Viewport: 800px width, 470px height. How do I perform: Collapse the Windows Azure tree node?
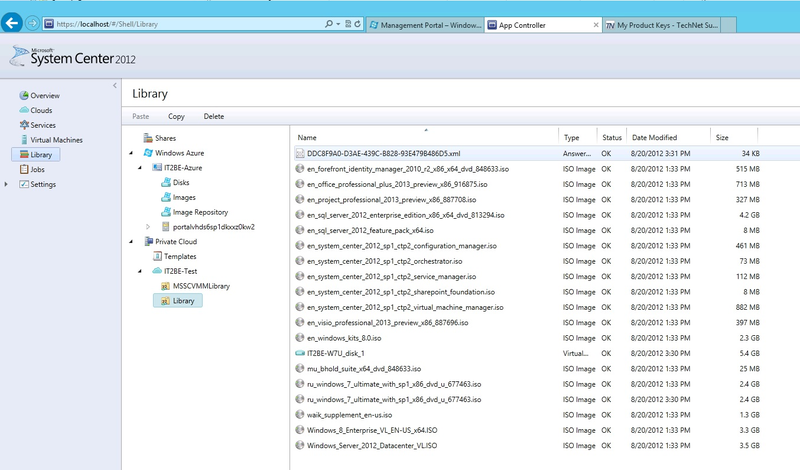(131, 153)
